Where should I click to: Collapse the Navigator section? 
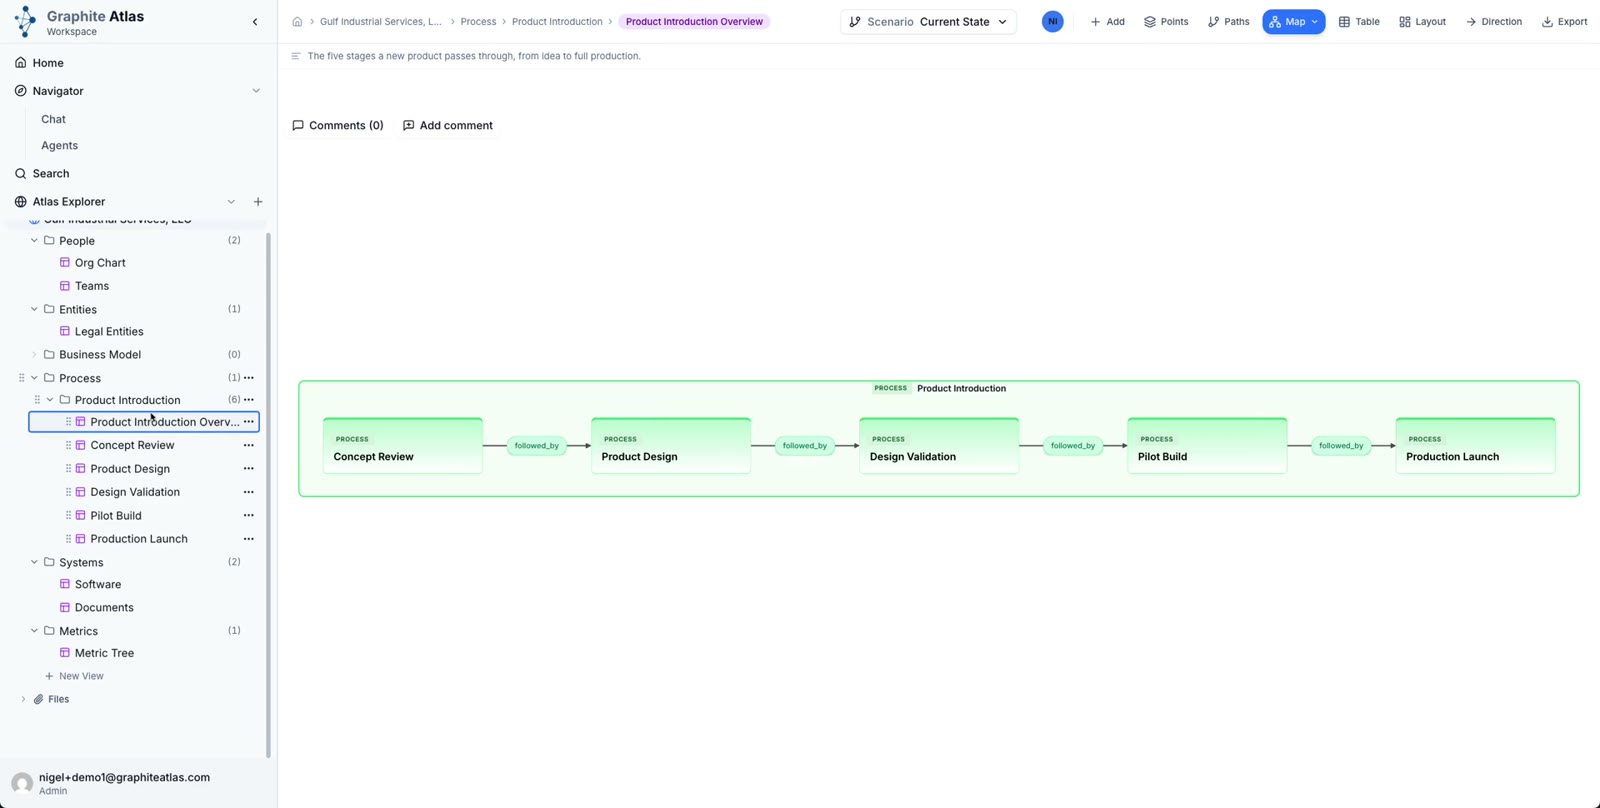(256, 91)
